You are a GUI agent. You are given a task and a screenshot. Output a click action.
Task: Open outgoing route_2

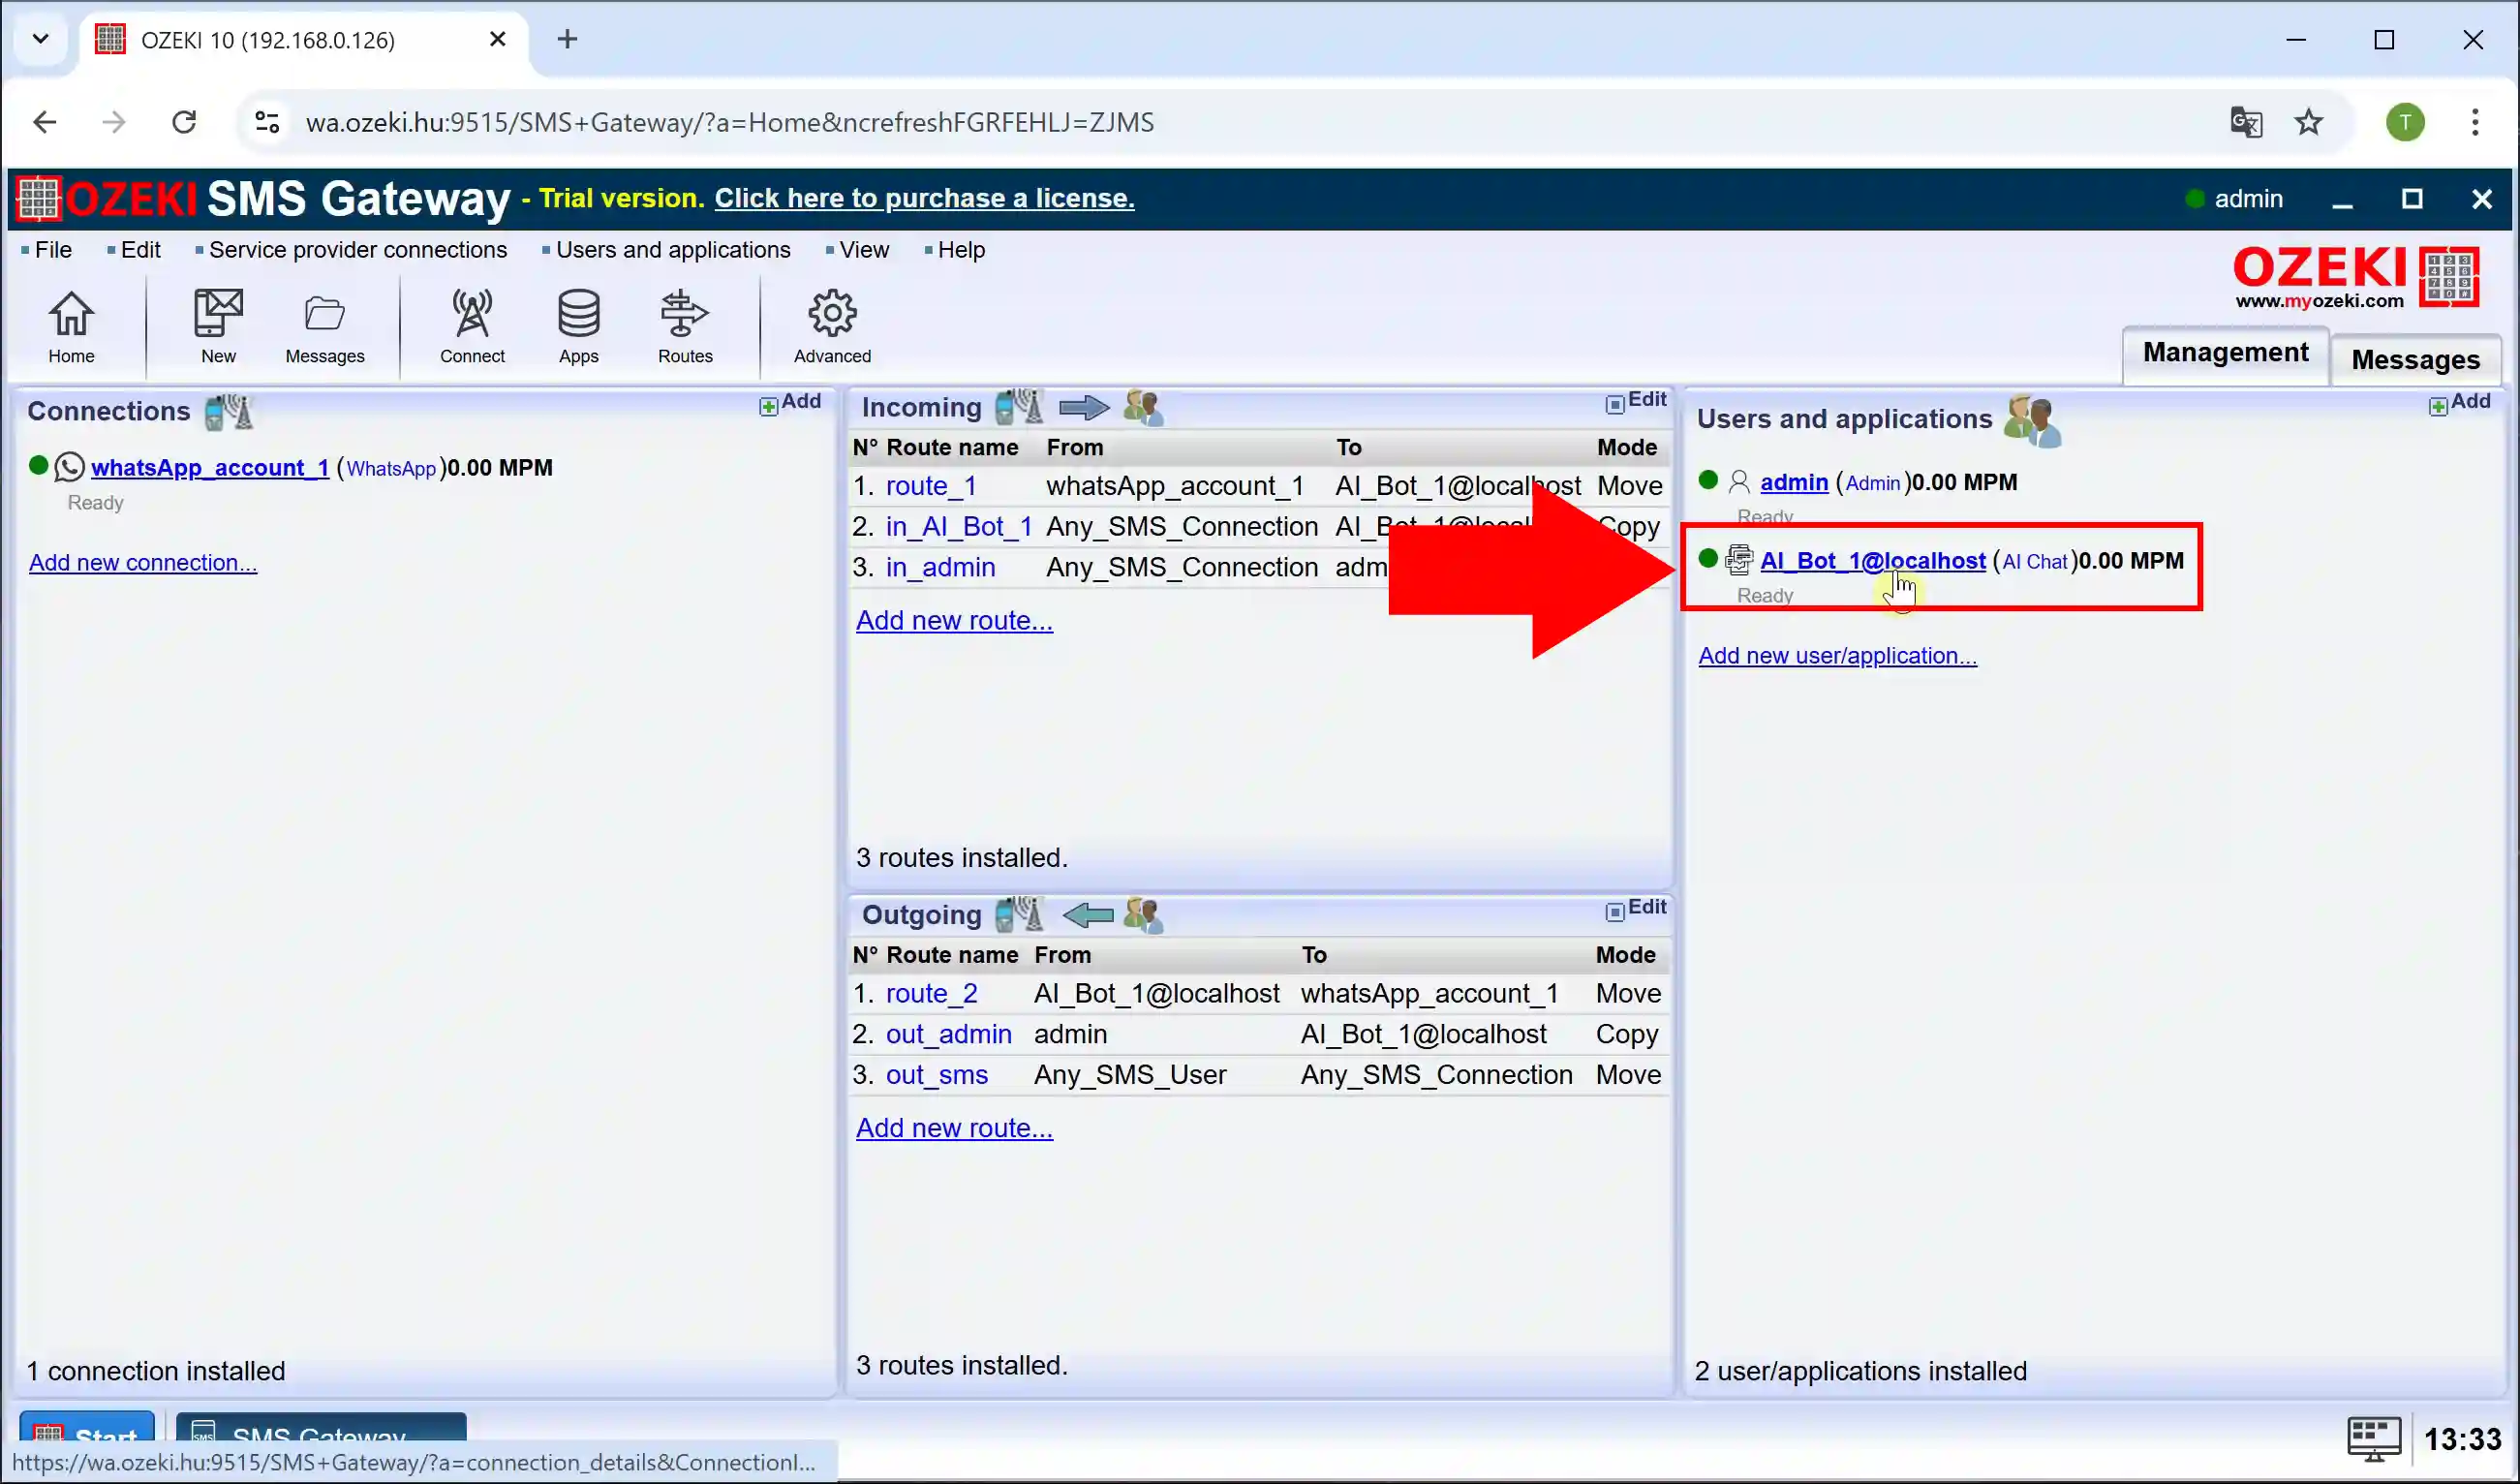pyautogui.click(x=931, y=994)
